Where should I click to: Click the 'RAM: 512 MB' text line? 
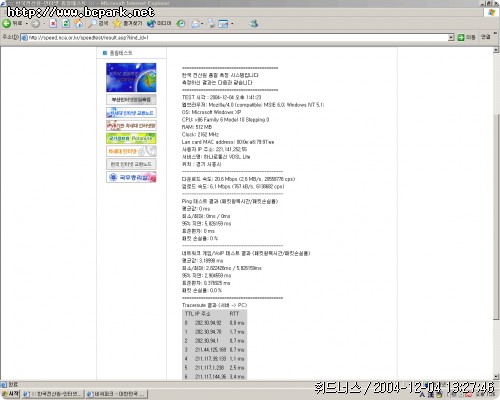pos(197,127)
